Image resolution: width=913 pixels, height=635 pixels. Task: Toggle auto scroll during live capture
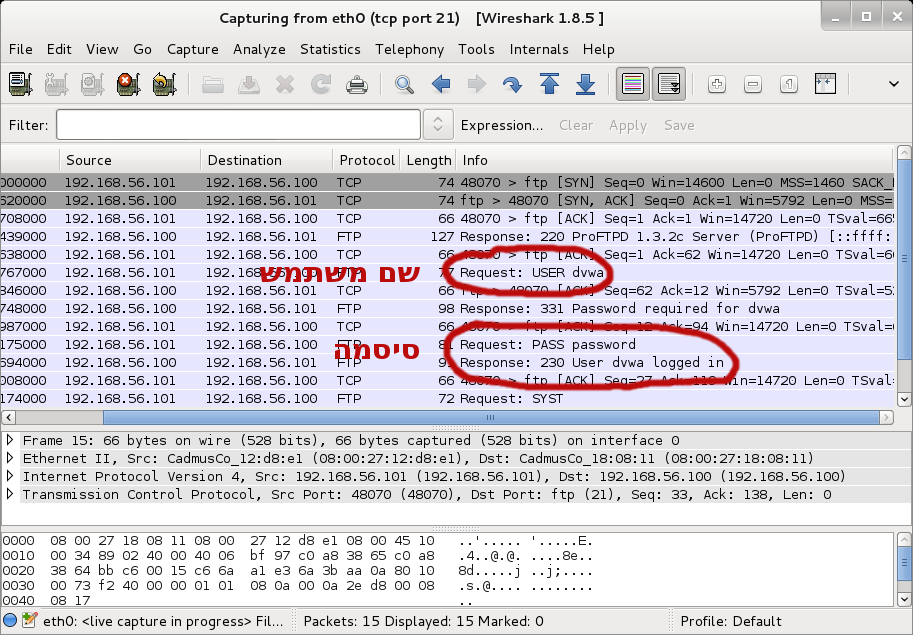pos(669,84)
